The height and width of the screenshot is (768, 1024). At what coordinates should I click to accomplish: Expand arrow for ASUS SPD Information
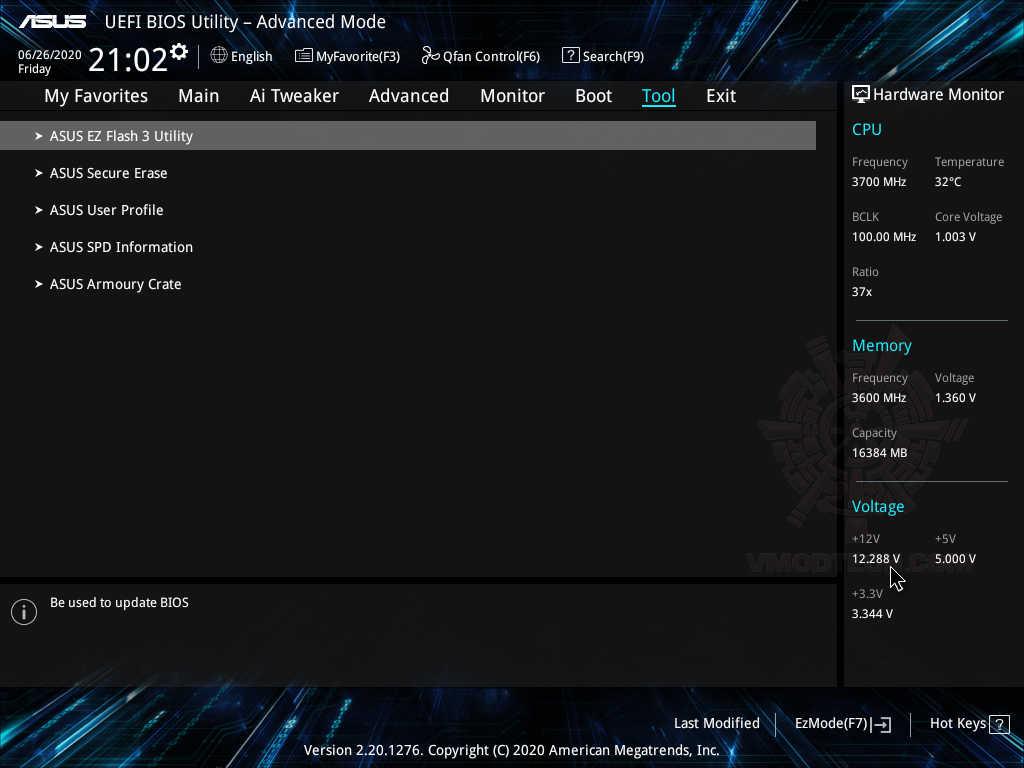[39, 247]
